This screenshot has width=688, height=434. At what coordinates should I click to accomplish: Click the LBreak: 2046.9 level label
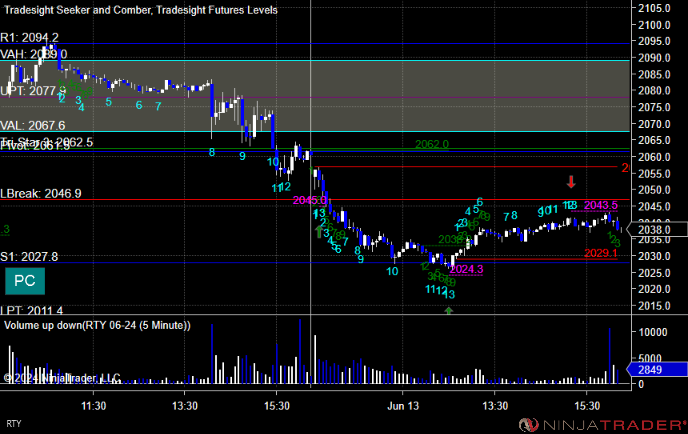[41, 194]
